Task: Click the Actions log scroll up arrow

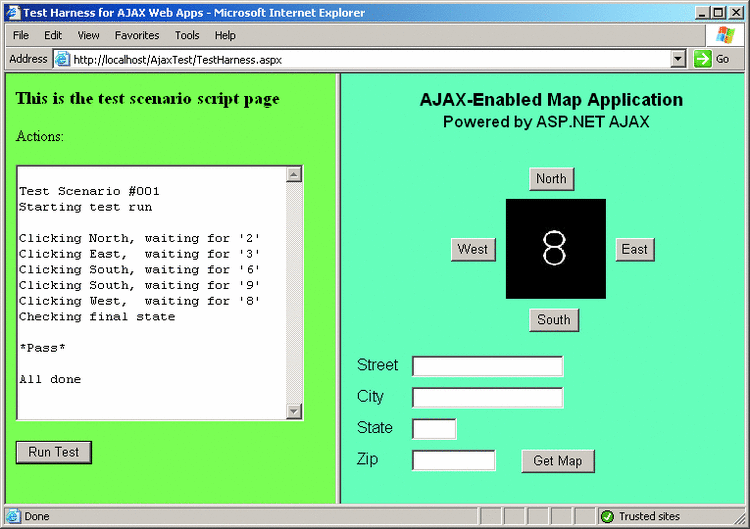Action: coord(294,175)
